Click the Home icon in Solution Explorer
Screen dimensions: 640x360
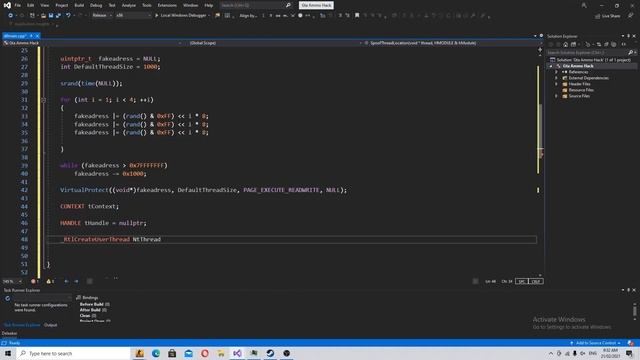click(x=566, y=44)
